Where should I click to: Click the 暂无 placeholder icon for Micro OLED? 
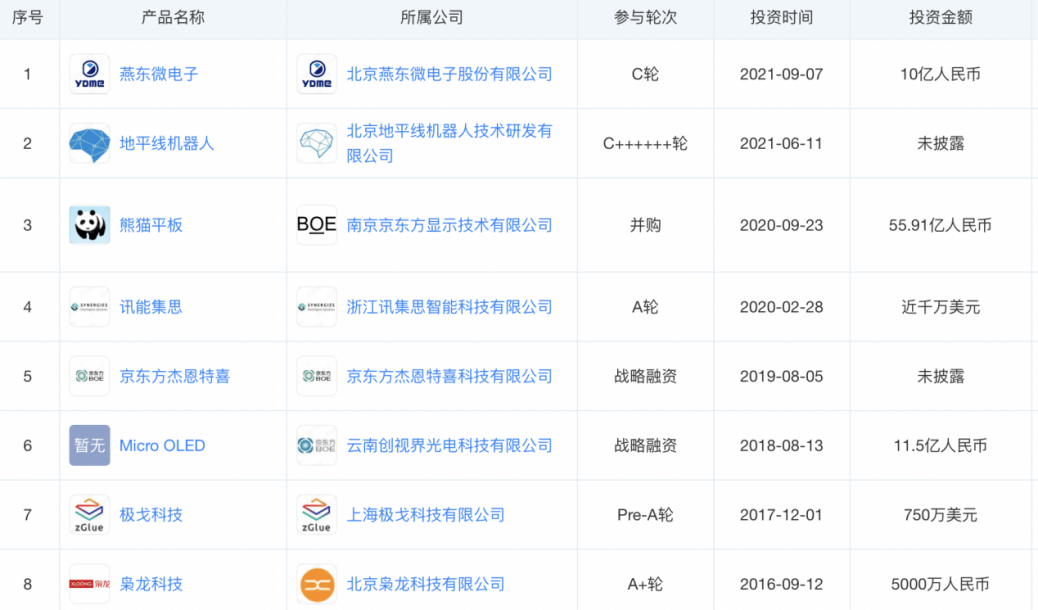coord(89,445)
